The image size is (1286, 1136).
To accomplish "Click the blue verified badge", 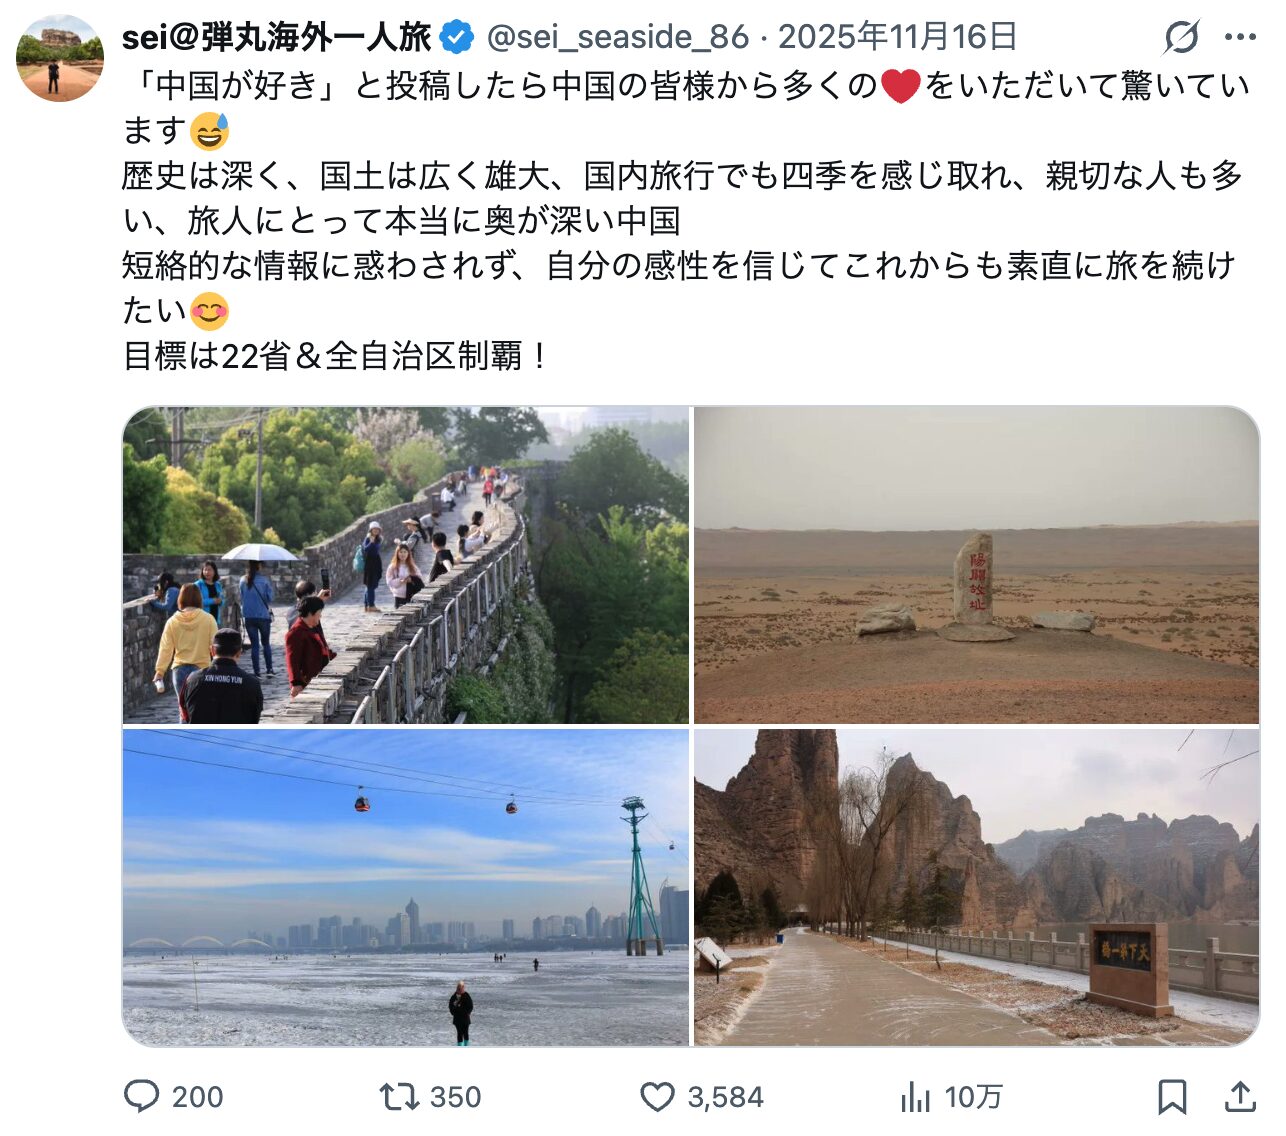I will [458, 38].
